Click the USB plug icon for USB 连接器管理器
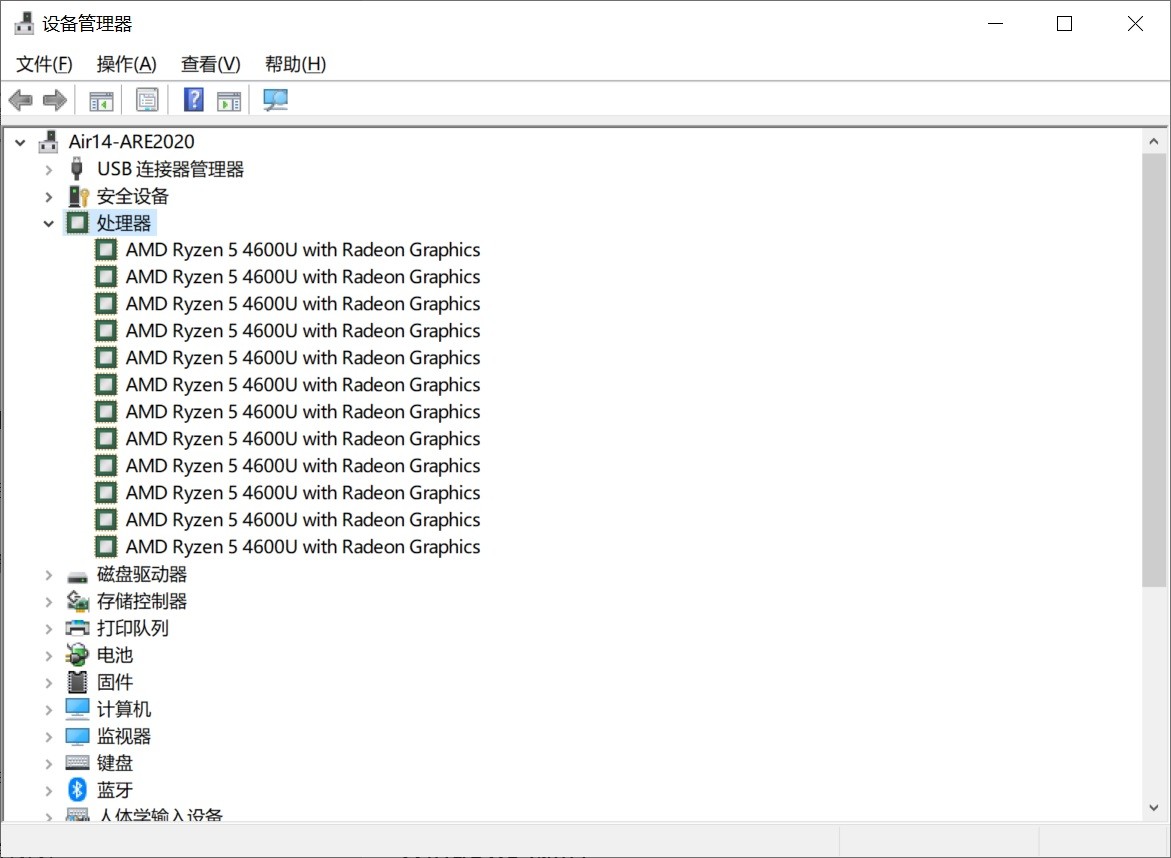This screenshot has height=858, width=1171. tap(76, 169)
